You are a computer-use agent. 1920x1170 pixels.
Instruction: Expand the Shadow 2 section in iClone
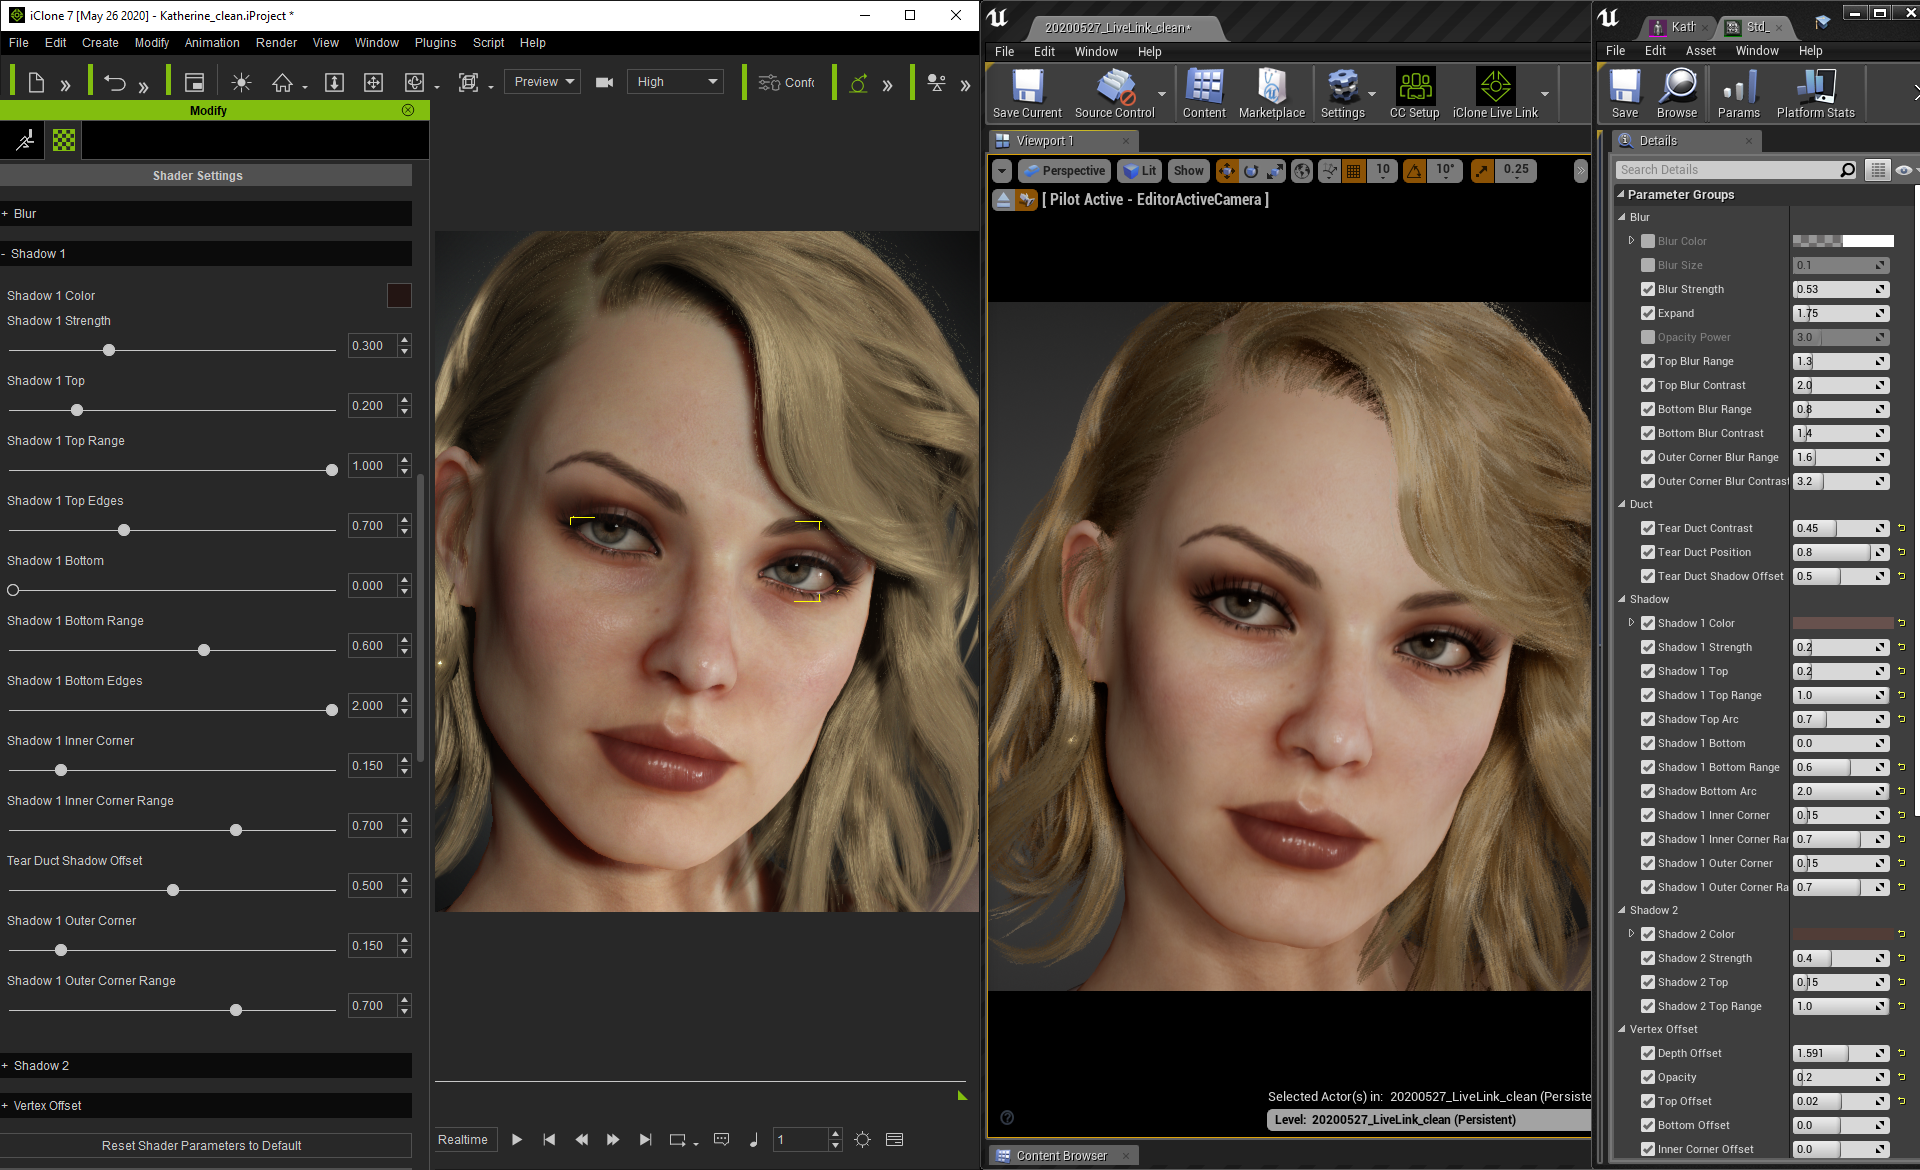[x=41, y=1066]
